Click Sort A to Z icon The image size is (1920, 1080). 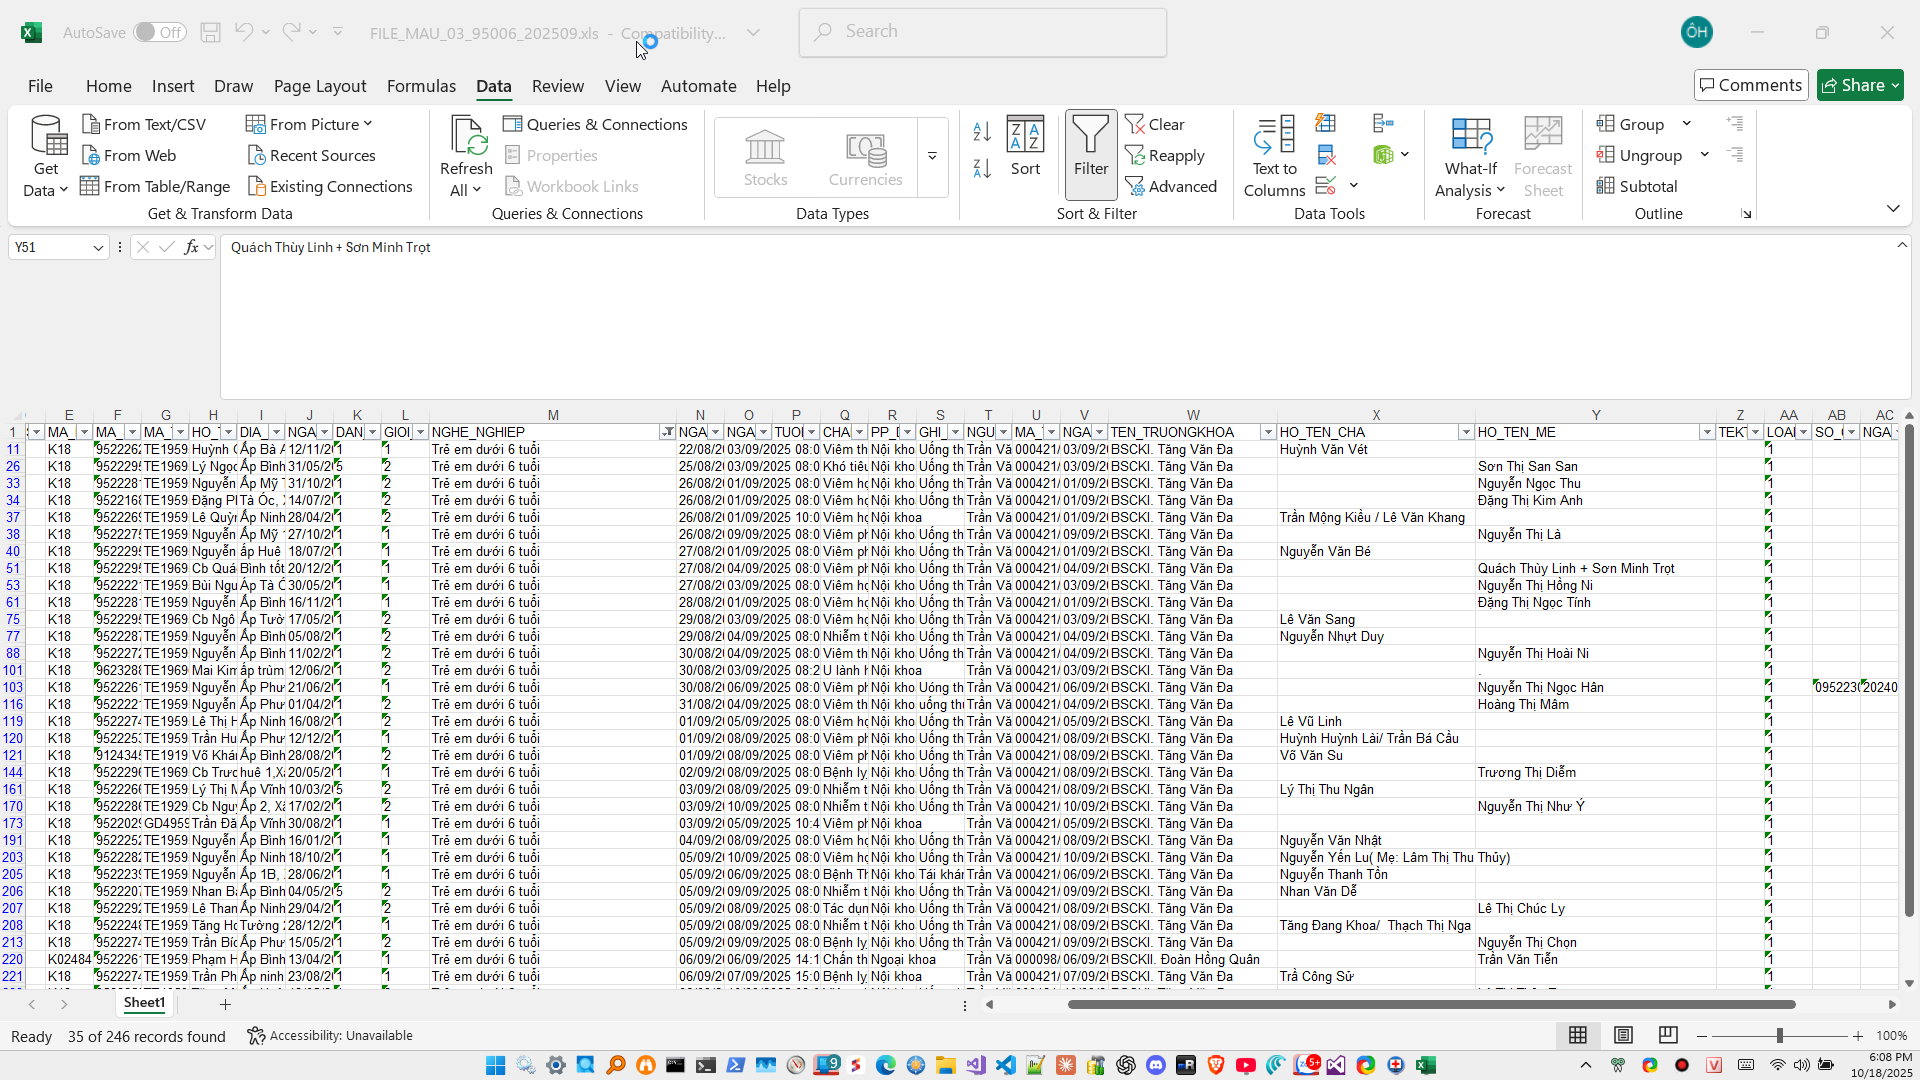click(982, 131)
